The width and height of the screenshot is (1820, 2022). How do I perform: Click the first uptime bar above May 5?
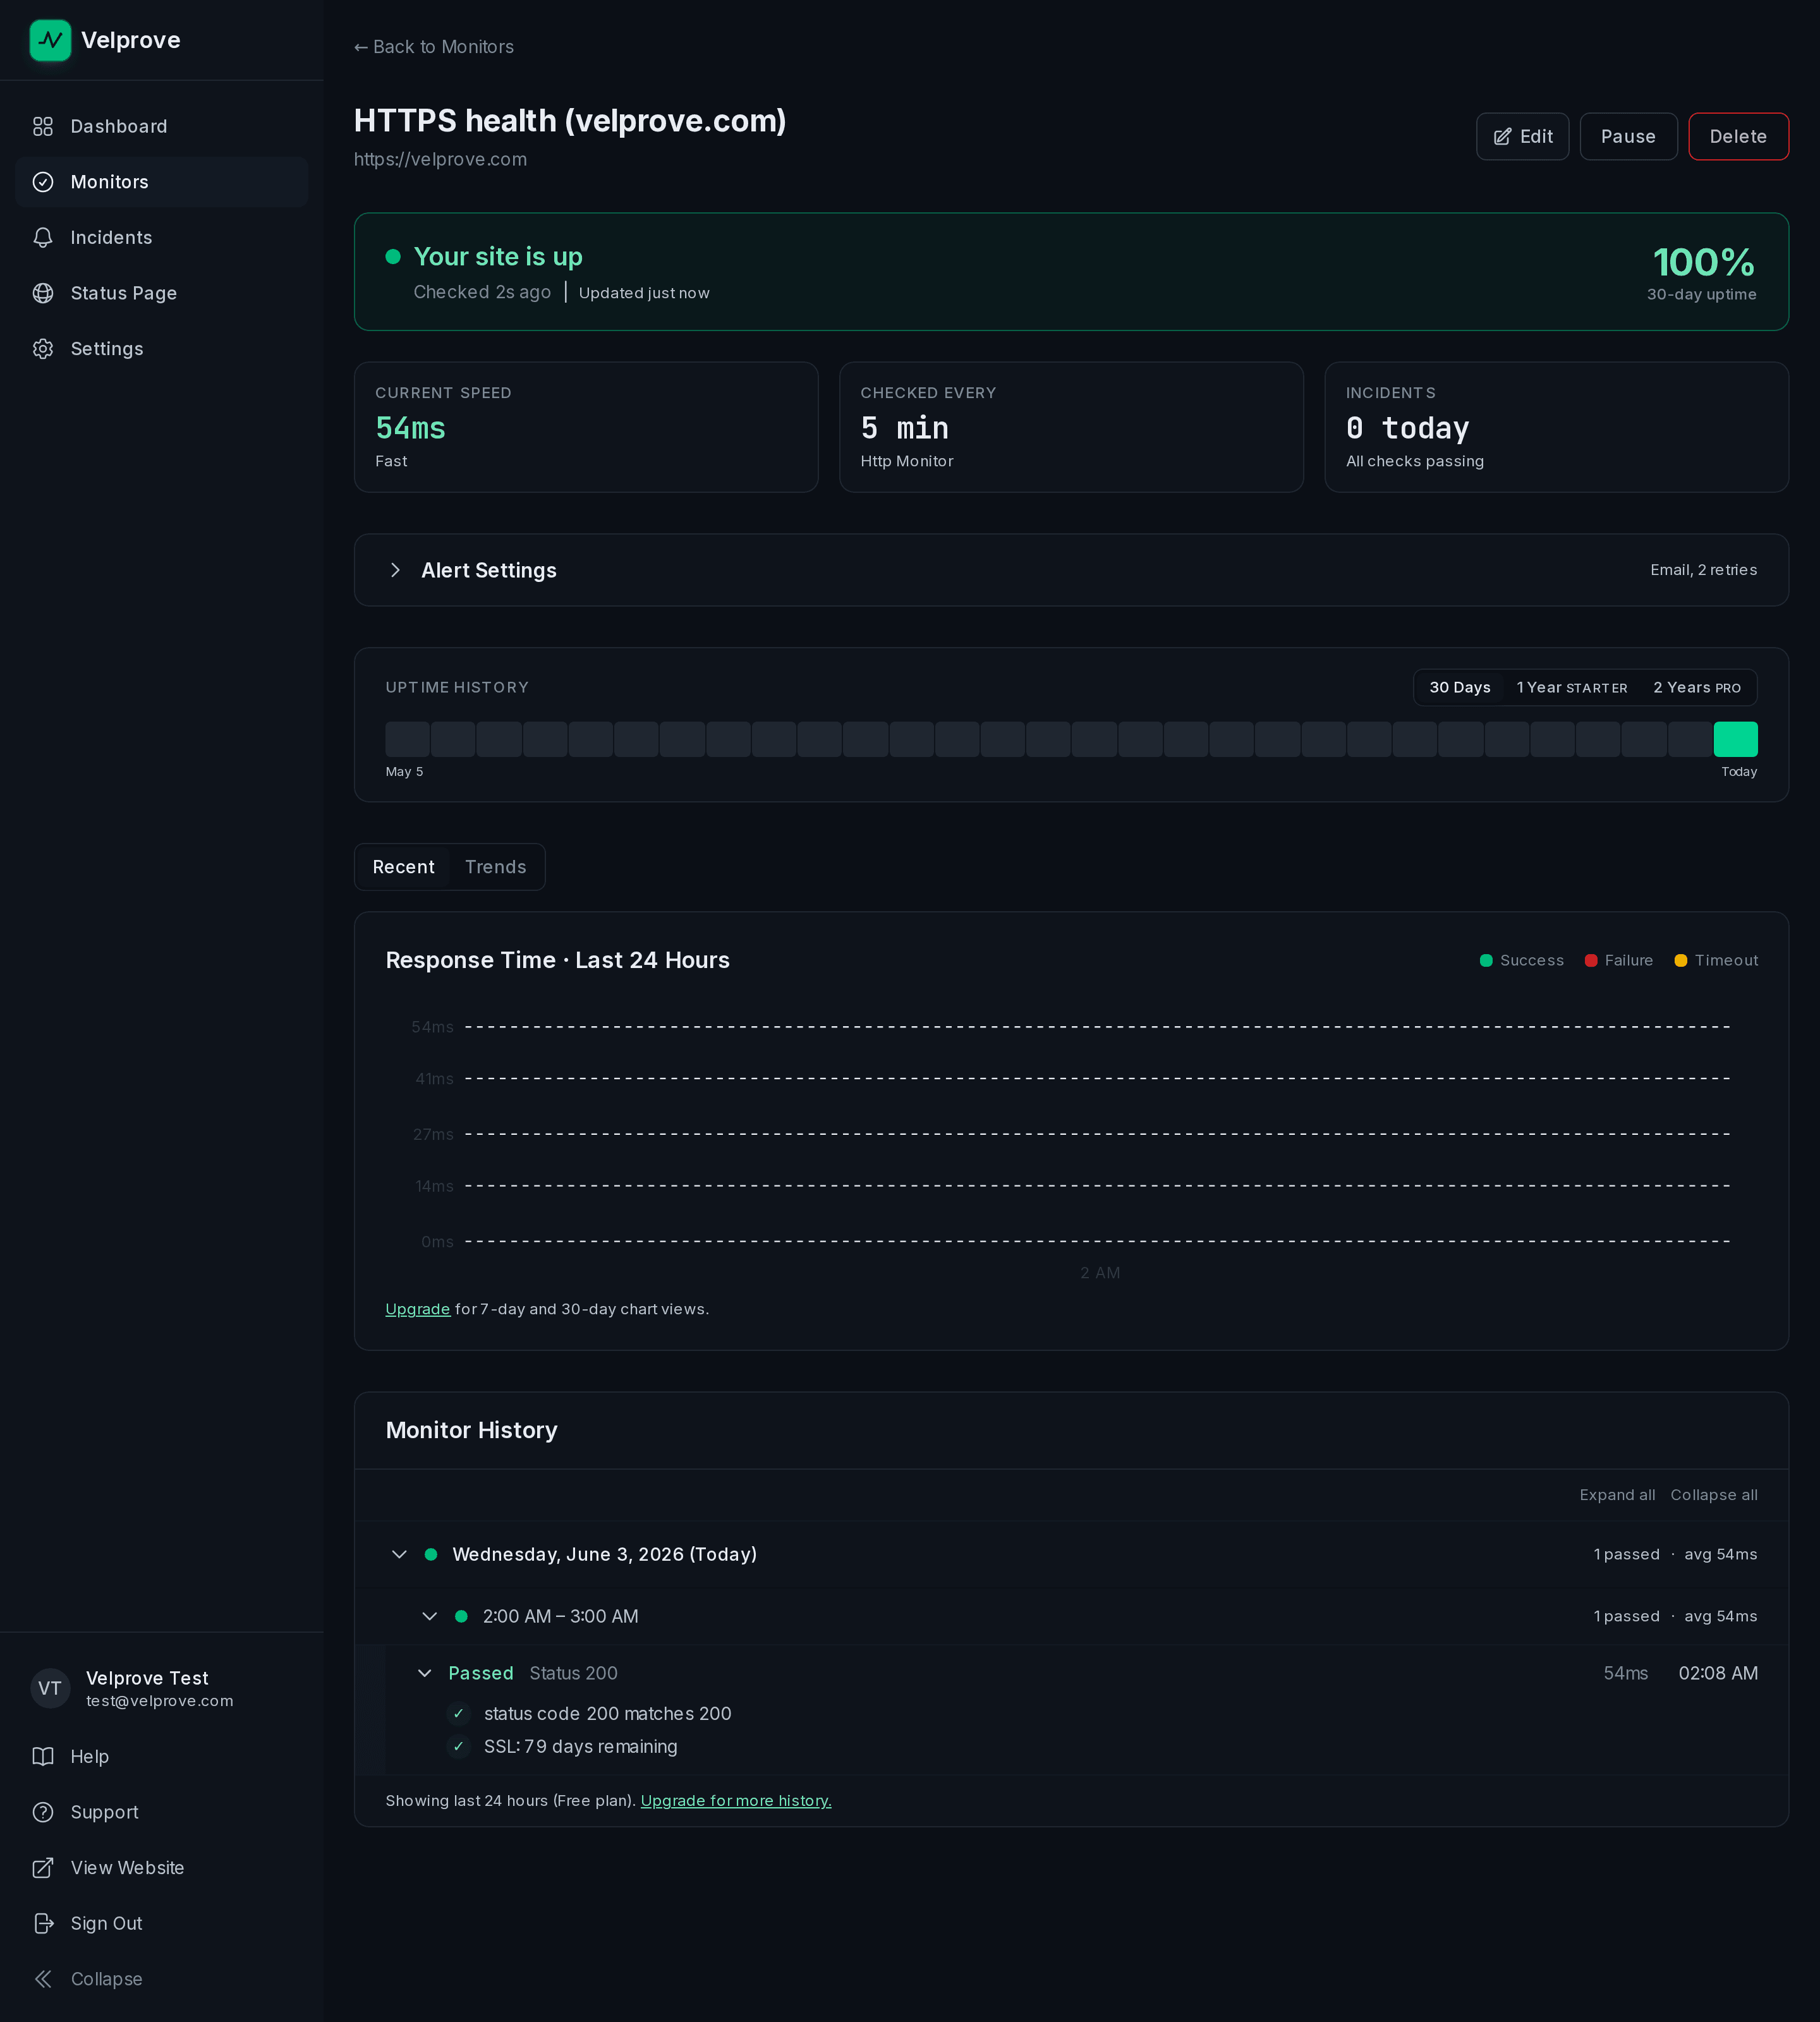tap(407, 739)
